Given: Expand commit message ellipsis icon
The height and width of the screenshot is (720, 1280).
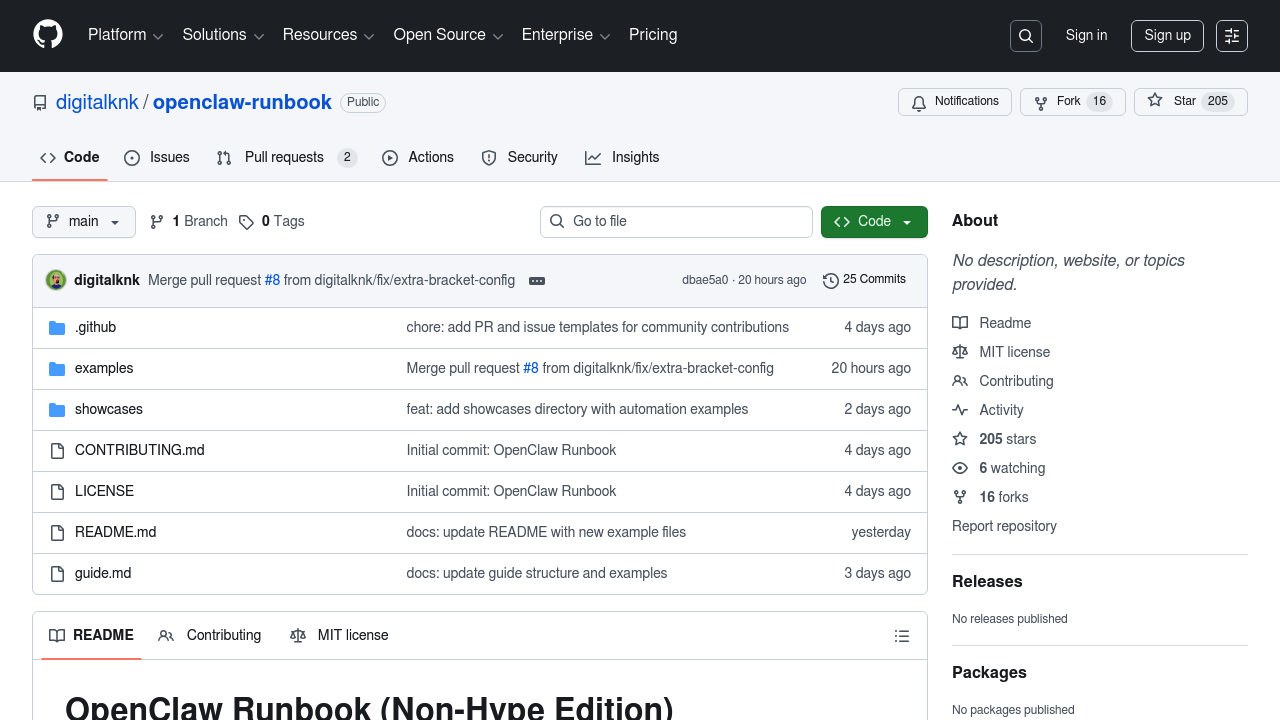Looking at the screenshot, I should point(537,281).
